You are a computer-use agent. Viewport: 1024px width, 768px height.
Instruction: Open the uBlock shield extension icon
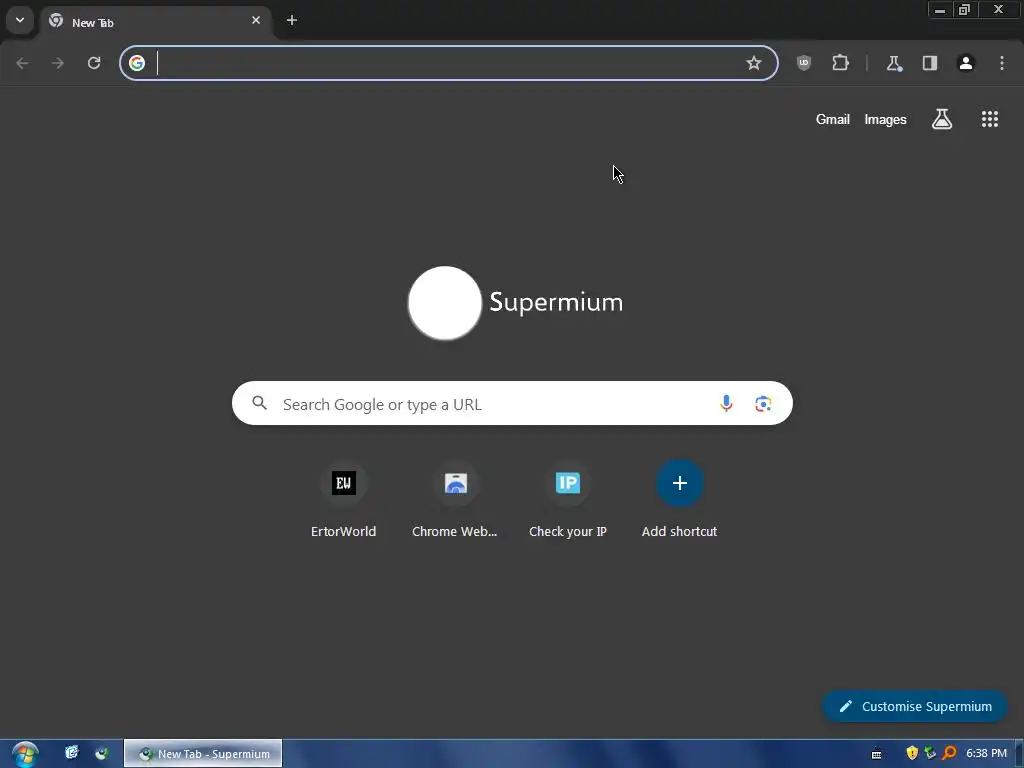tap(804, 63)
